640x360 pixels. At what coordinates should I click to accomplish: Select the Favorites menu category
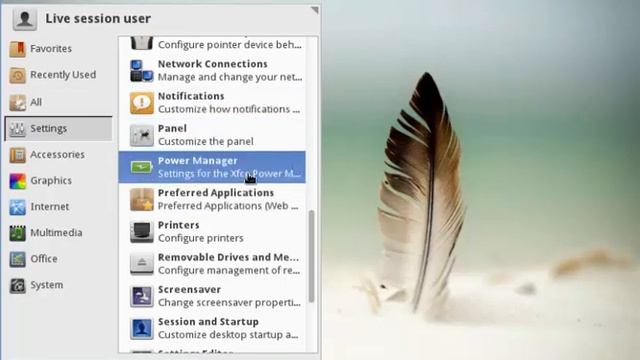click(x=58, y=49)
